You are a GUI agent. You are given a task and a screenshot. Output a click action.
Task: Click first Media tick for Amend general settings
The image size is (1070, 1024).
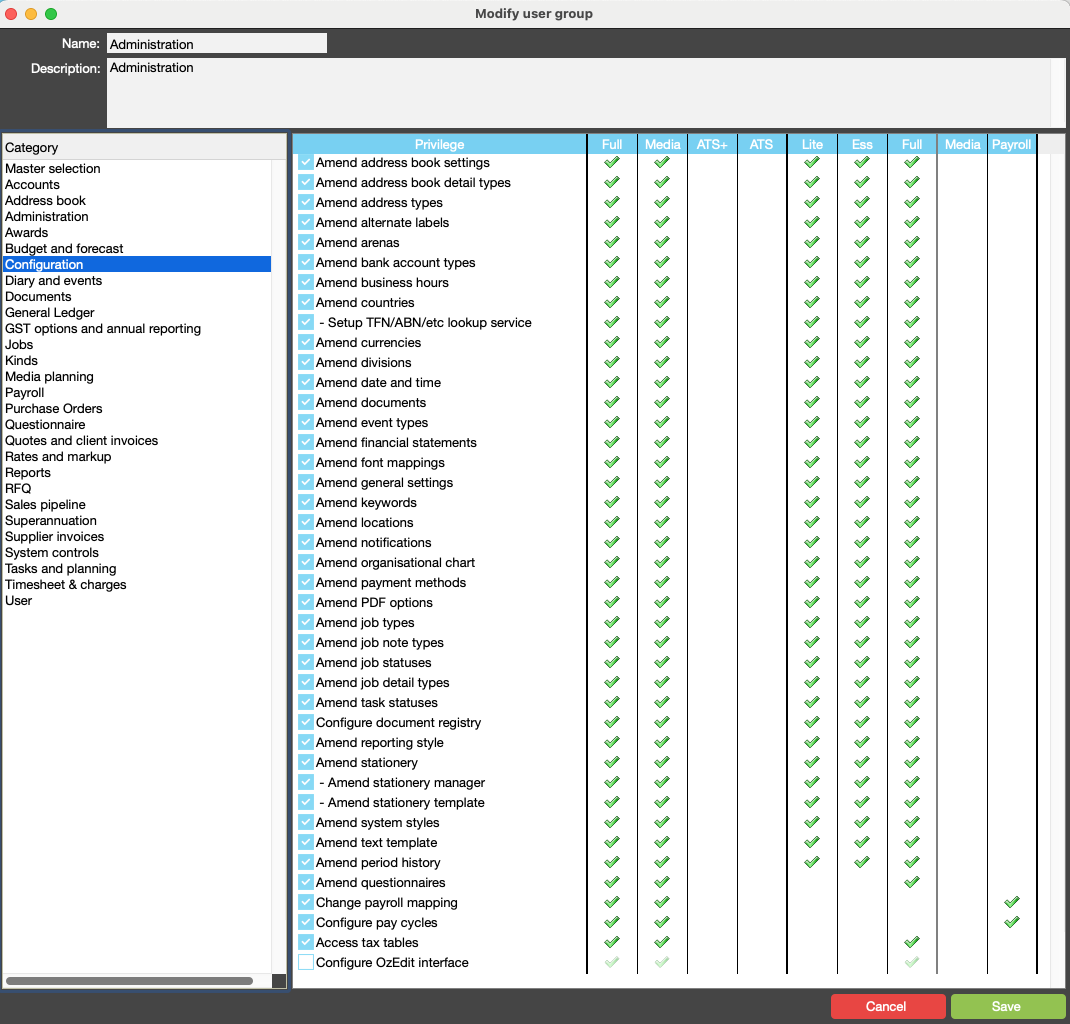662,482
